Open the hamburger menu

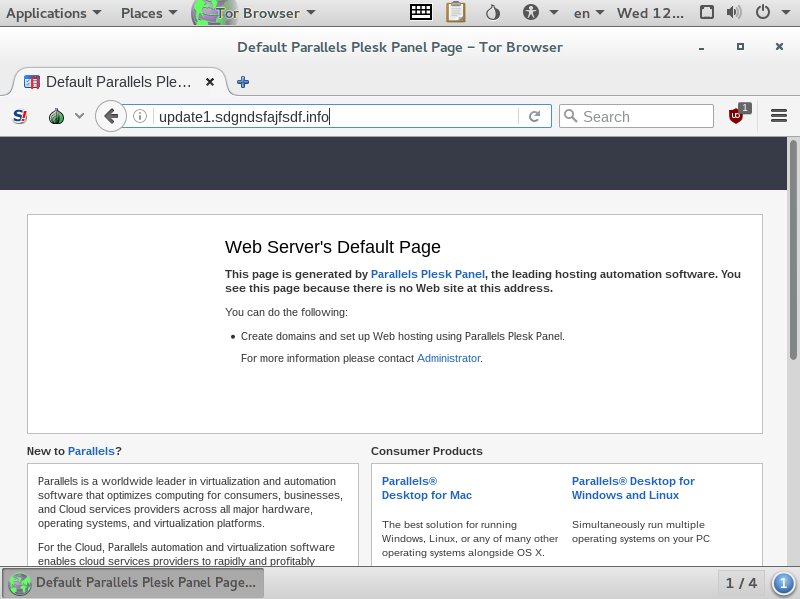tap(779, 116)
